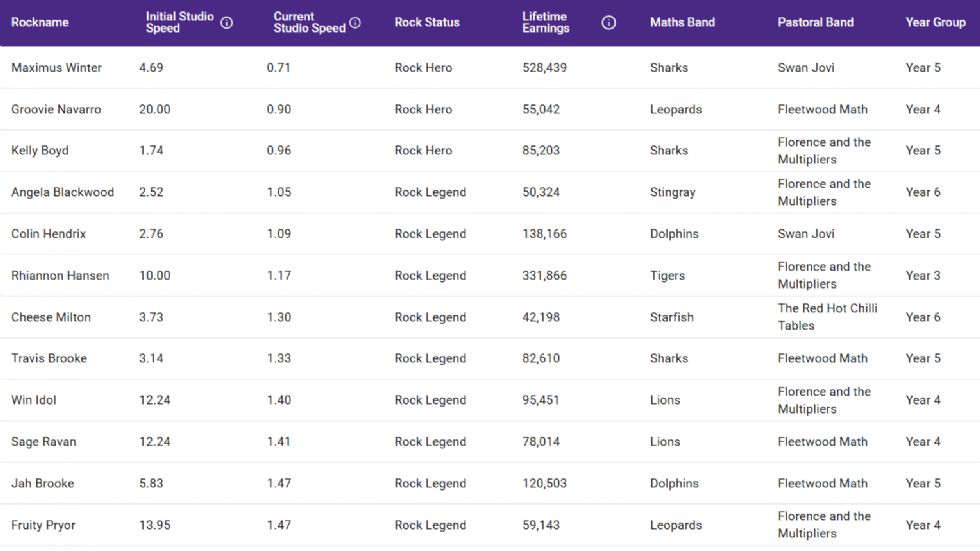Click the Stingray maths band cell

[x=672, y=192]
